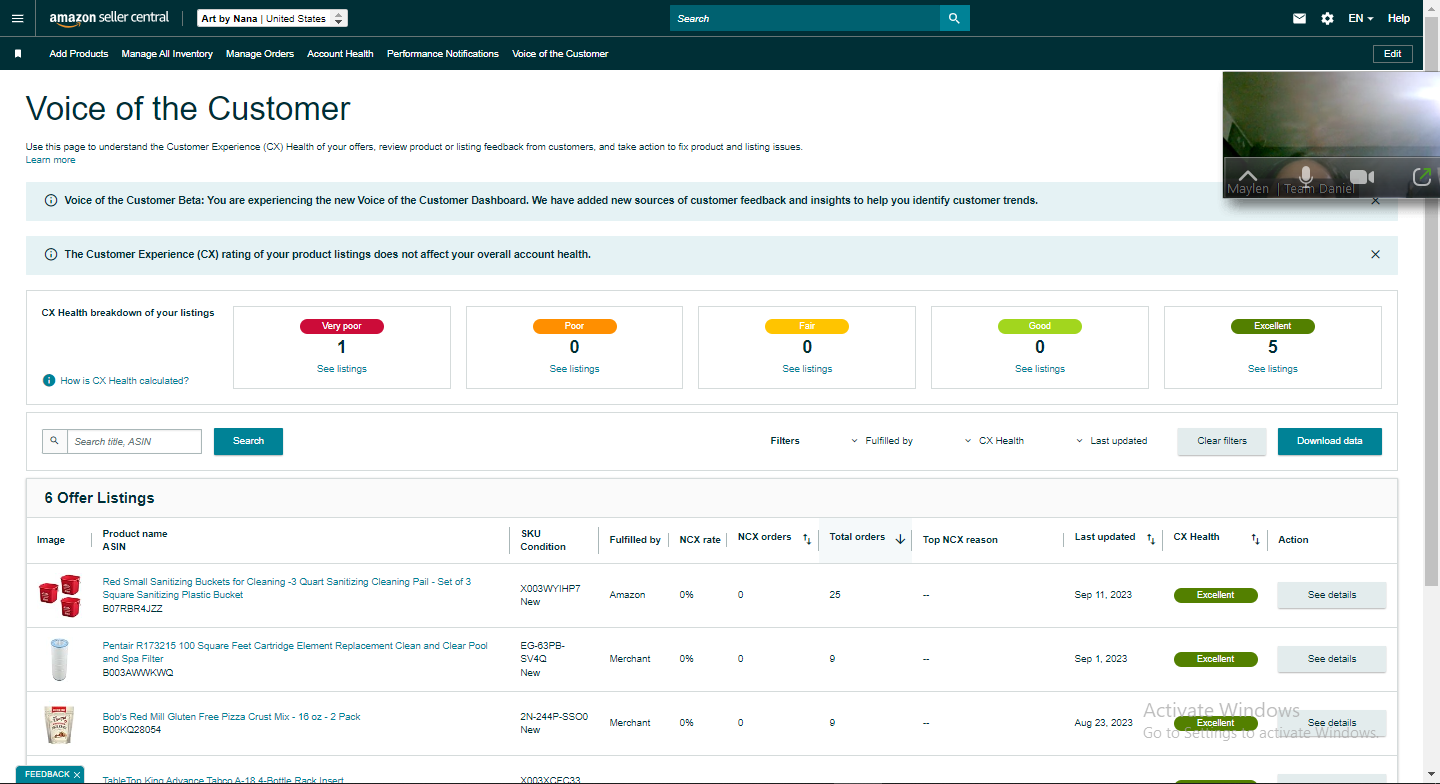Image resolution: width=1440 pixels, height=784 pixels.
Task: See listings under Excellent
Action: click(1273, 369)
